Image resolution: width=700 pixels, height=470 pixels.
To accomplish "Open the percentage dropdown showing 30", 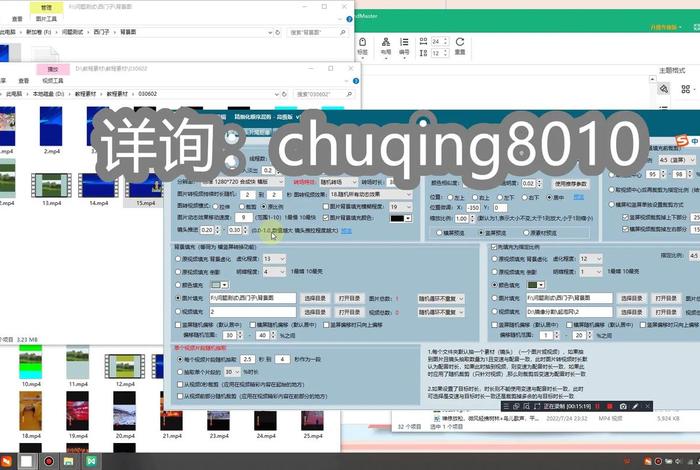I will (232, 372).
